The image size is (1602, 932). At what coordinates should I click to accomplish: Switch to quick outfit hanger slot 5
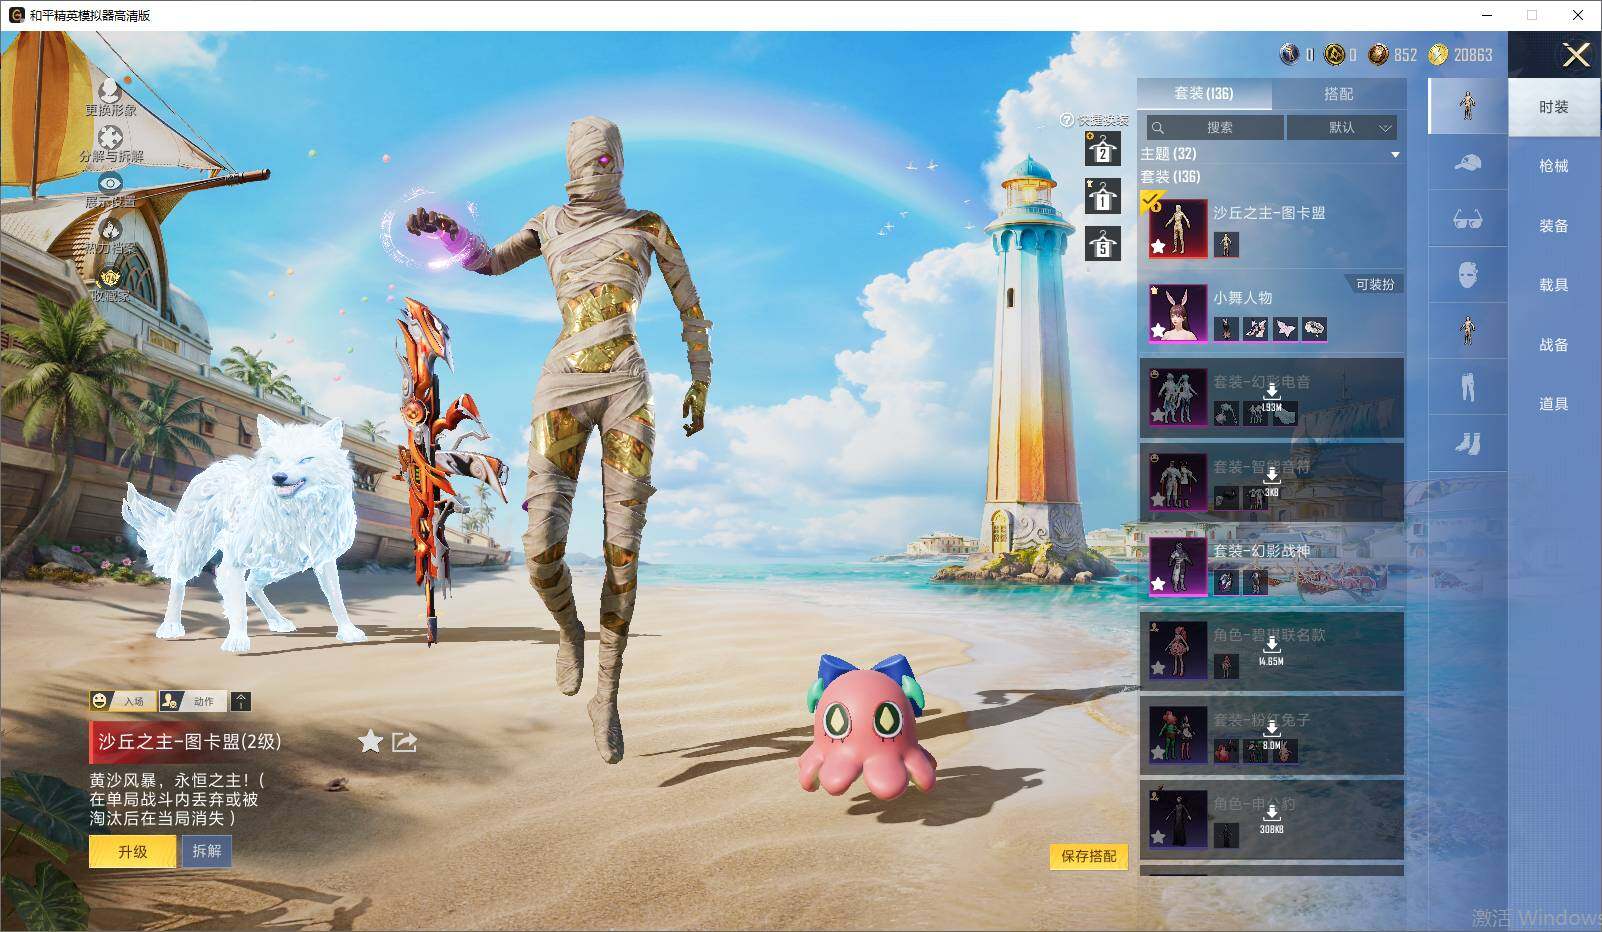1102,244
